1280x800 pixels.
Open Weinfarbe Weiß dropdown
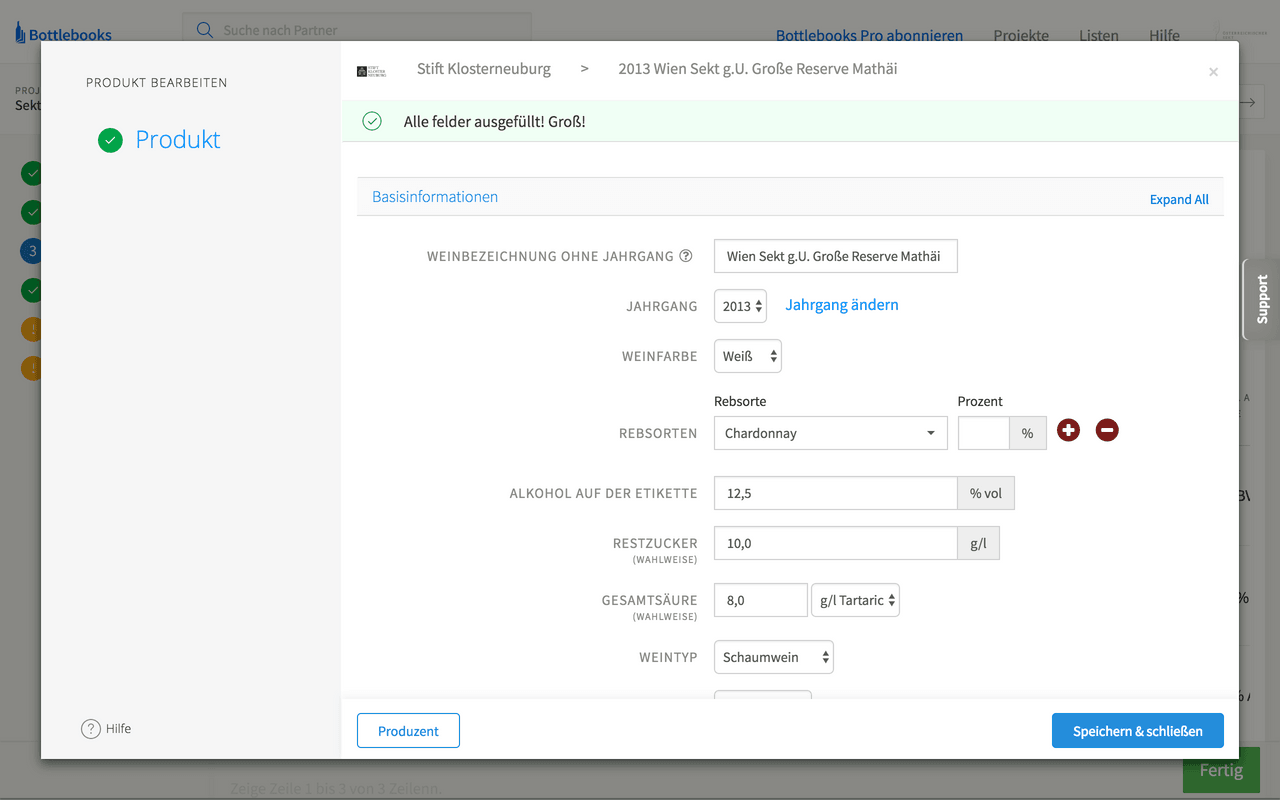747,356
